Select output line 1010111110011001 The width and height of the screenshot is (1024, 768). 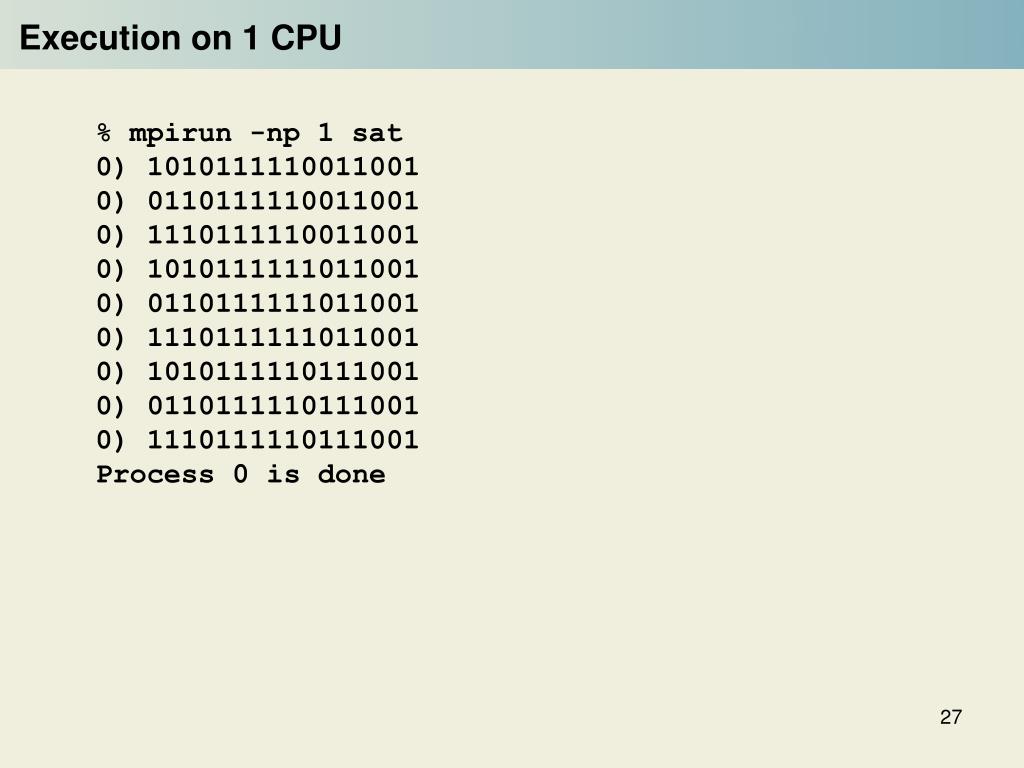[257, 167]
